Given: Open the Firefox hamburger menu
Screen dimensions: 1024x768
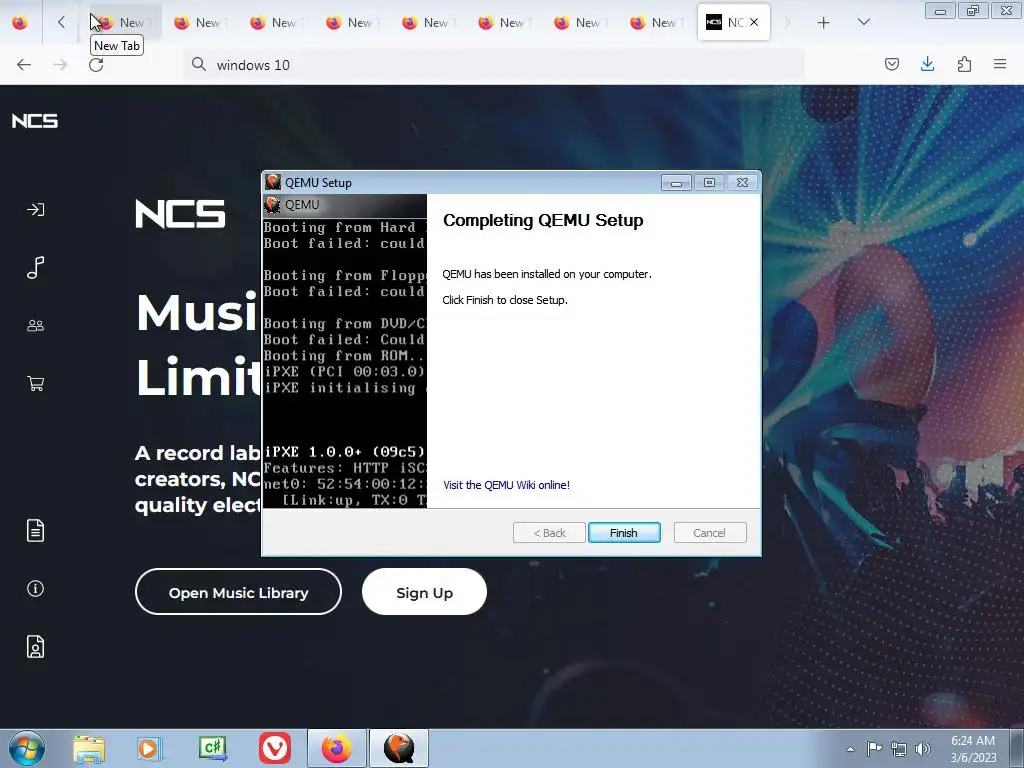Looking at the screenshot, I should [x=1000, y=64].
